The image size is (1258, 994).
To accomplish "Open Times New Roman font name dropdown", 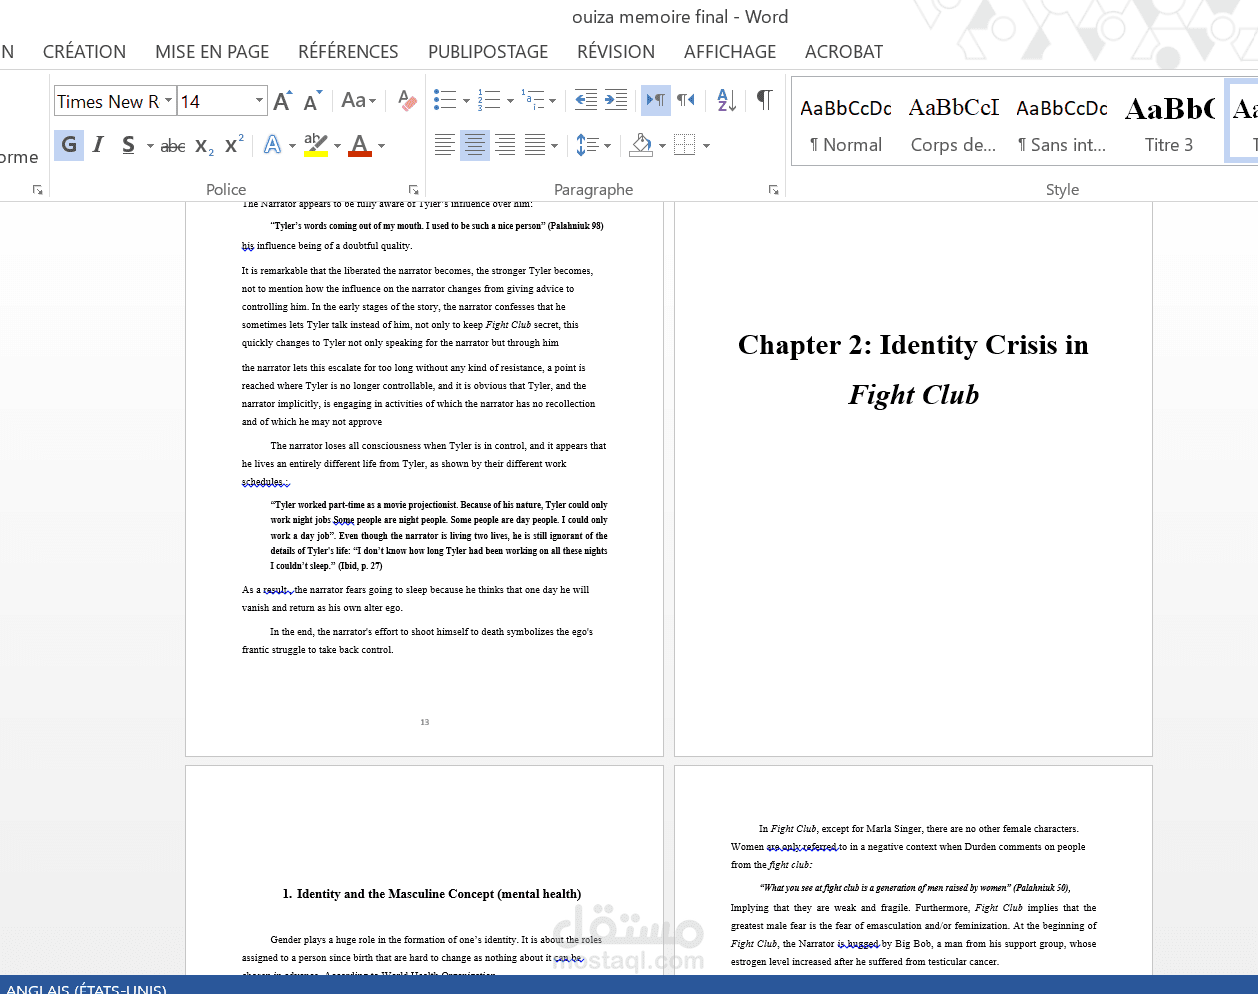I will point(169,101).
